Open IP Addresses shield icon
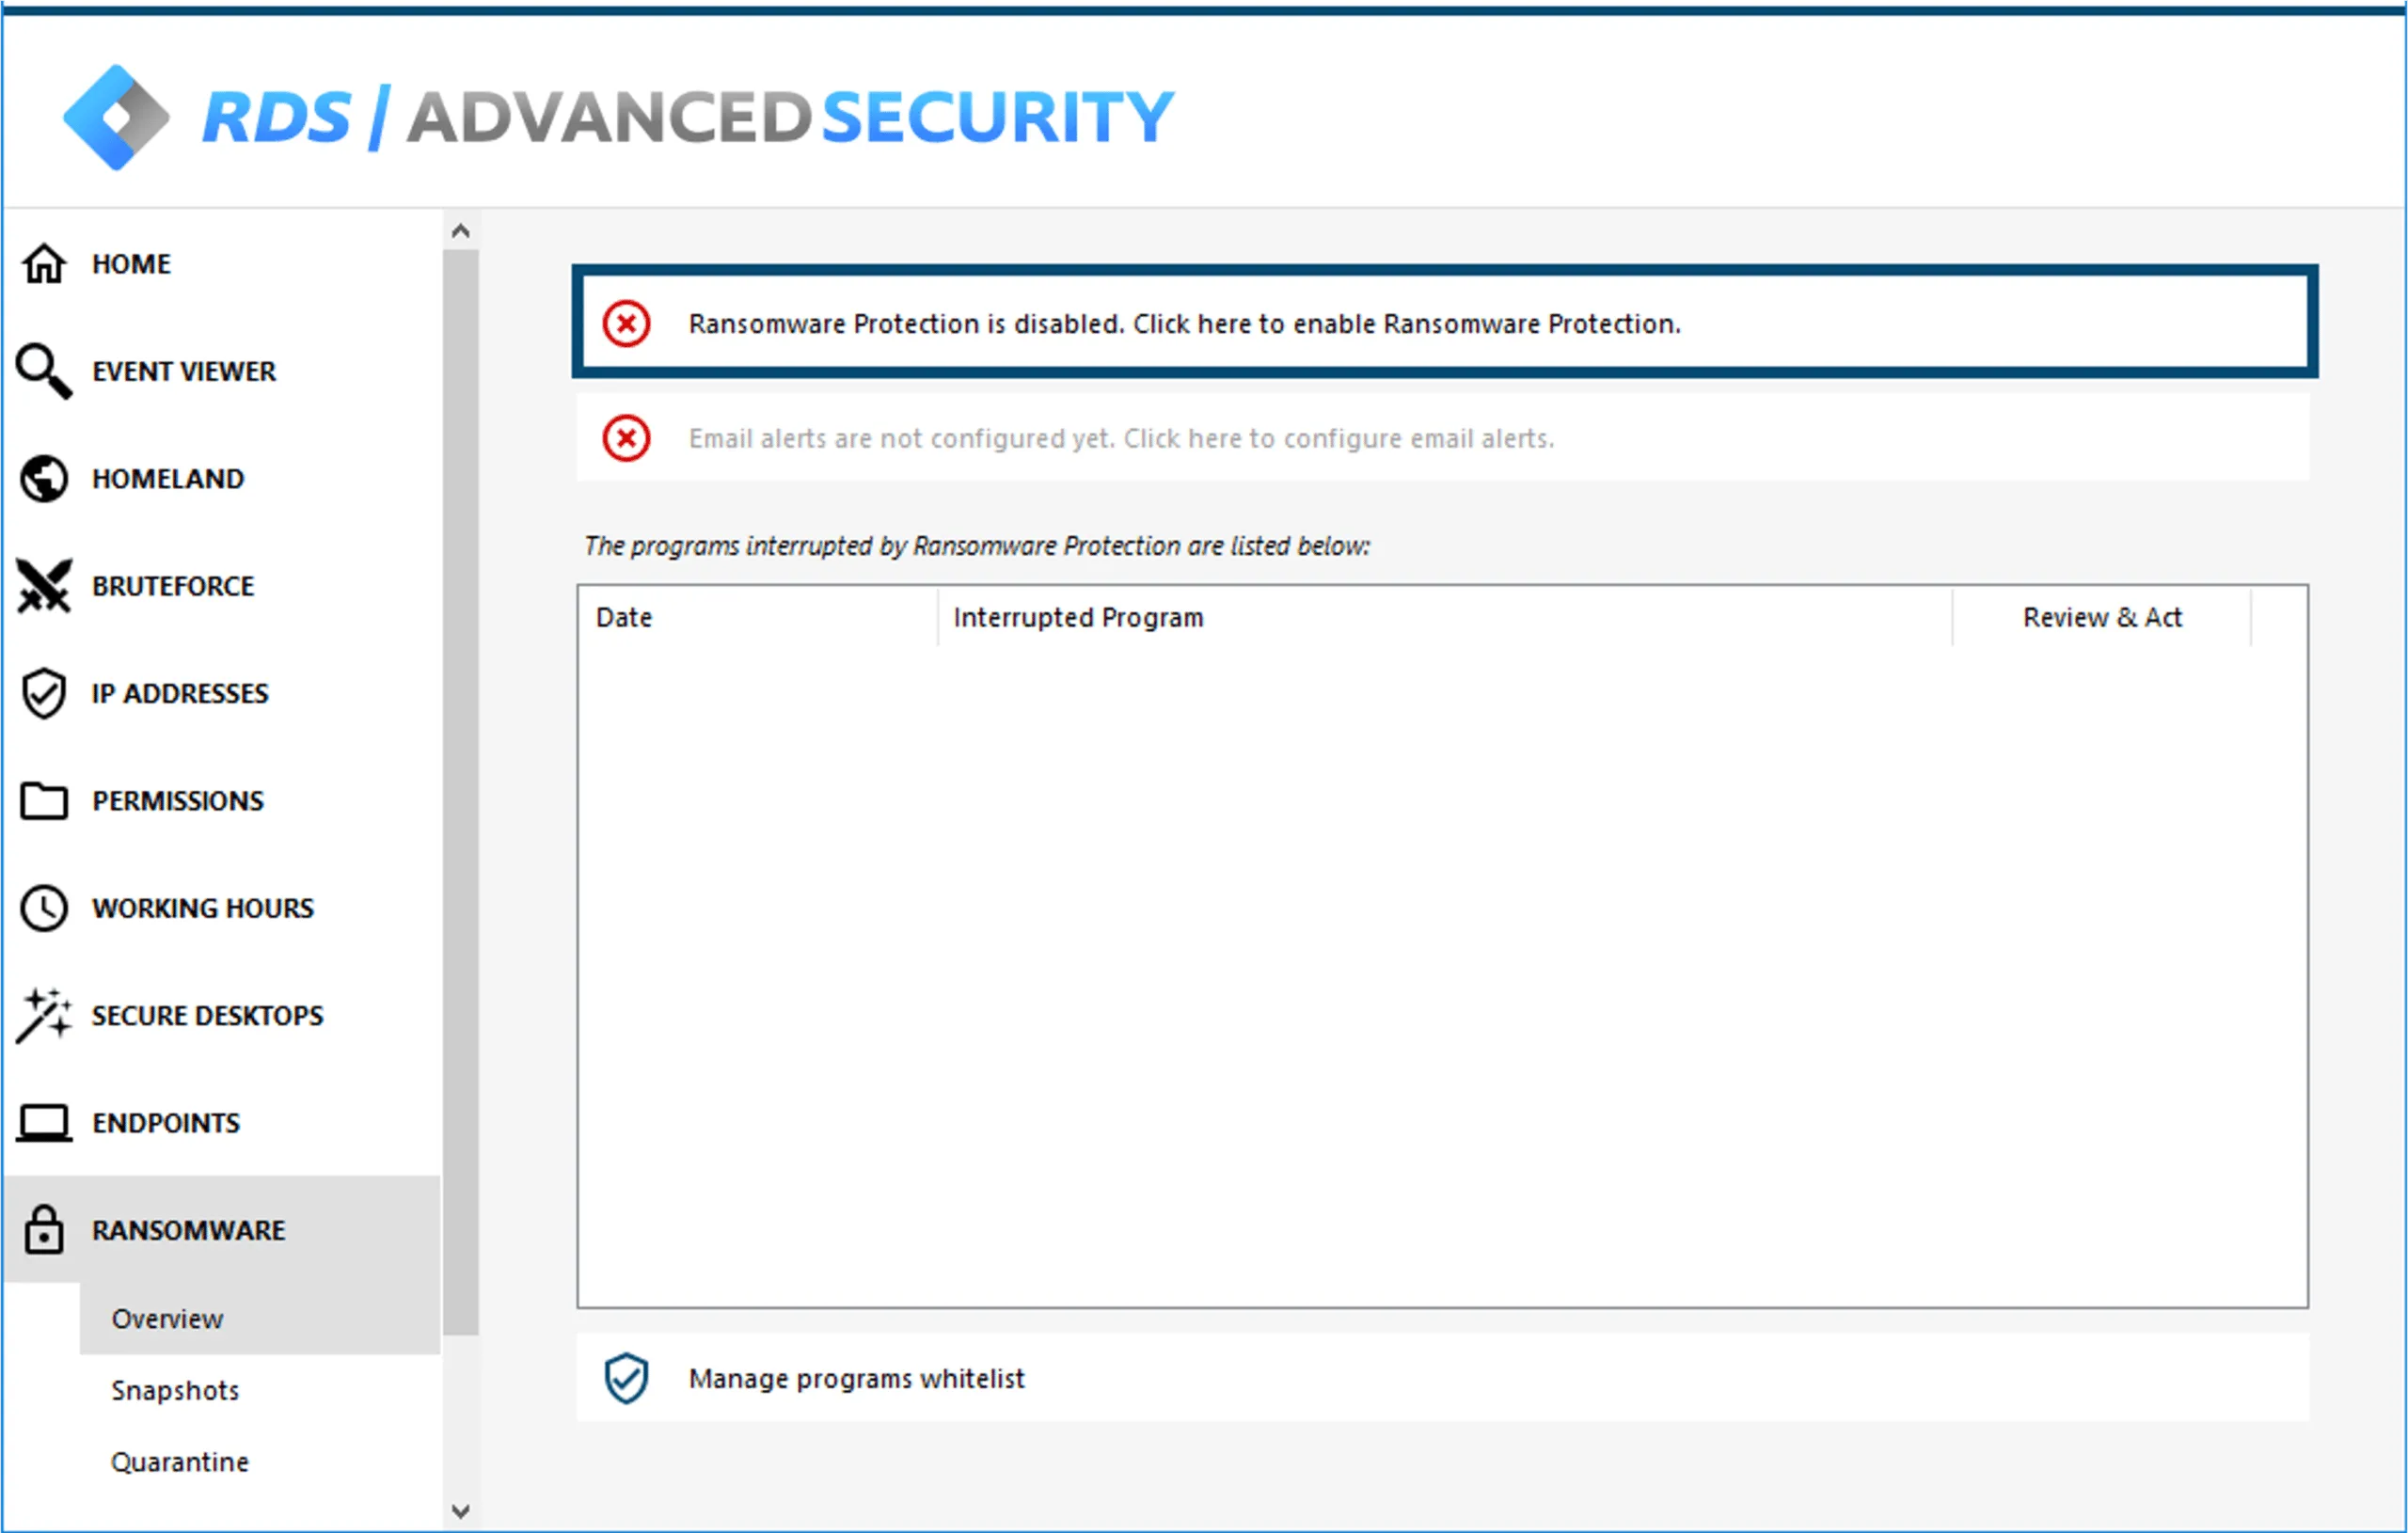This screenshot has width=2408, height=1533. 44,694
